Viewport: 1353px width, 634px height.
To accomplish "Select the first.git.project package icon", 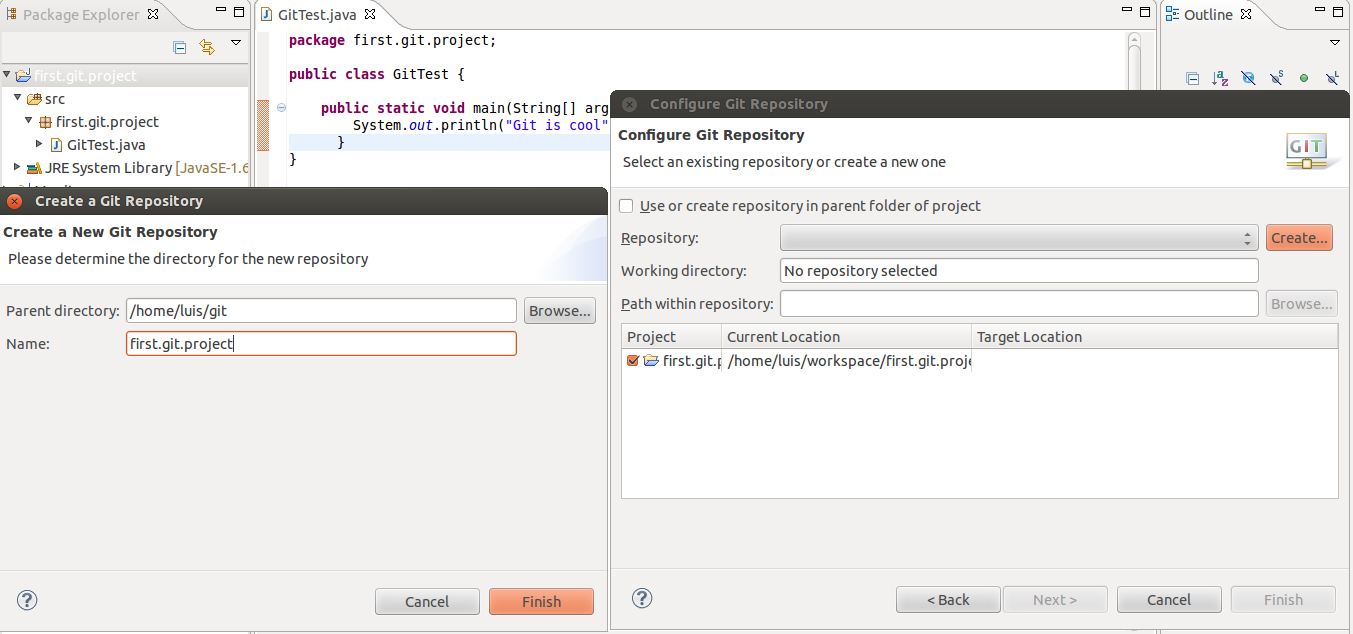I will point(45,121).
